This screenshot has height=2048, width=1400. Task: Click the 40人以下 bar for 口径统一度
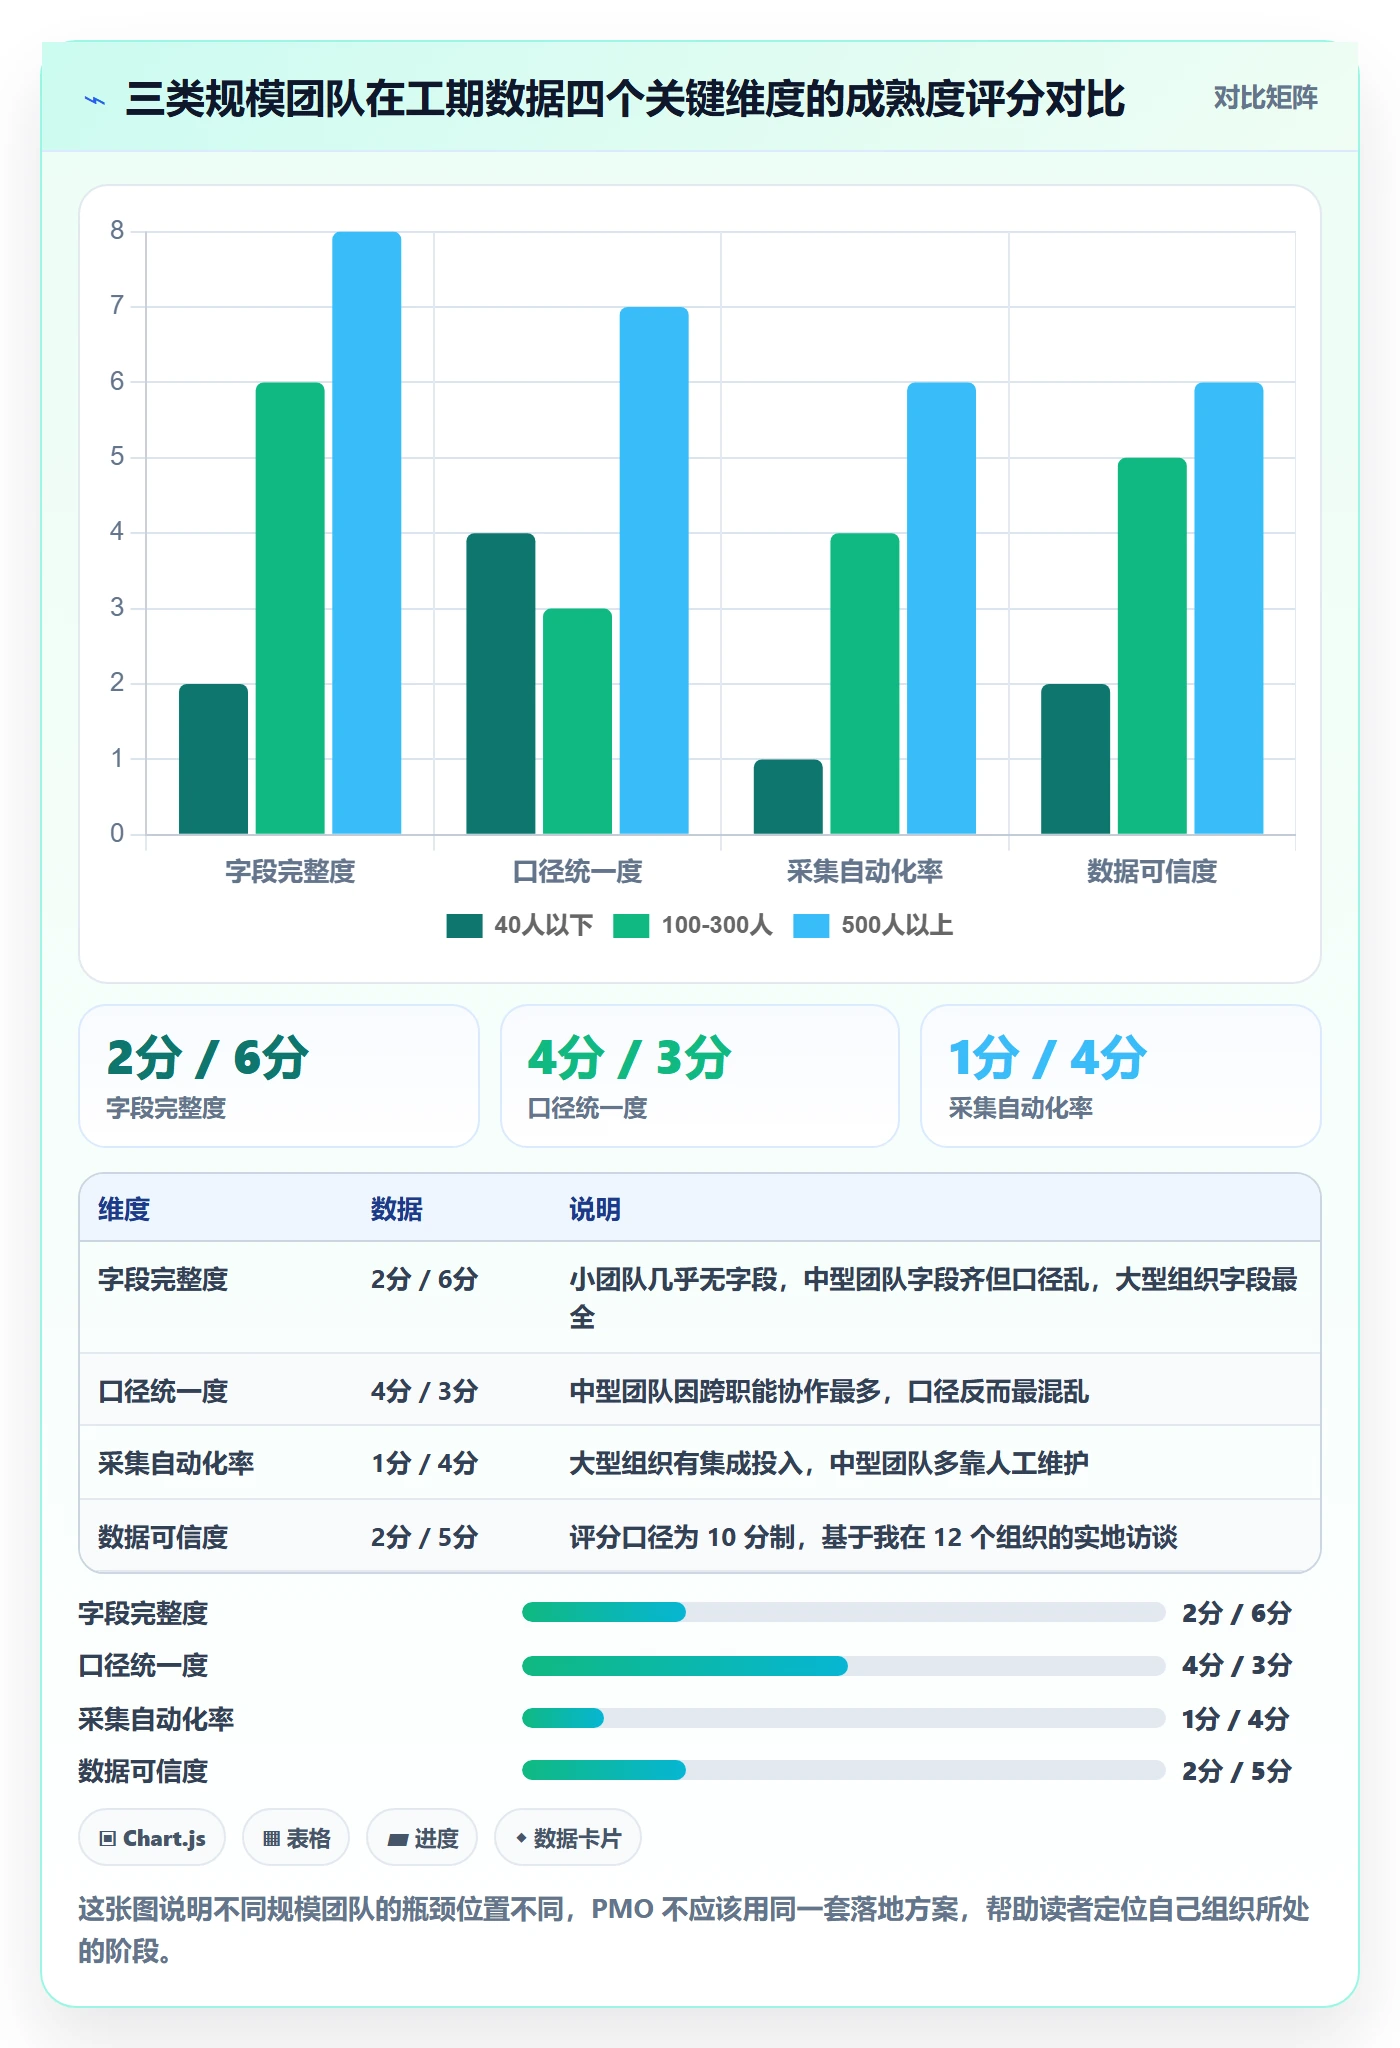click(x=501, y=684)
